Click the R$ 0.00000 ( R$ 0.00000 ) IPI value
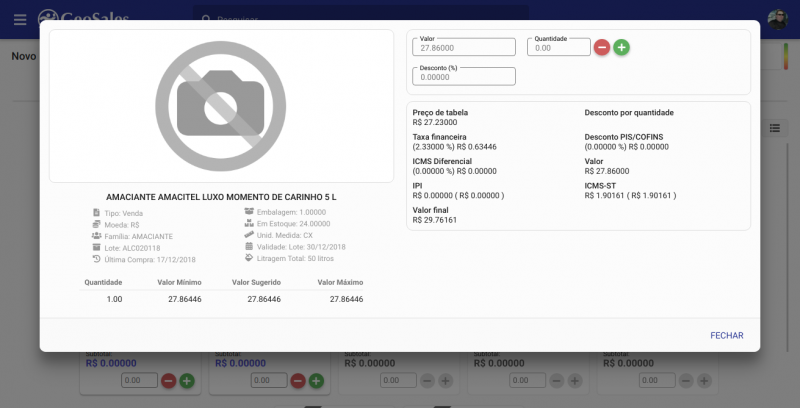The width and height of the screenshot is (800, 408). click(458, 195)
